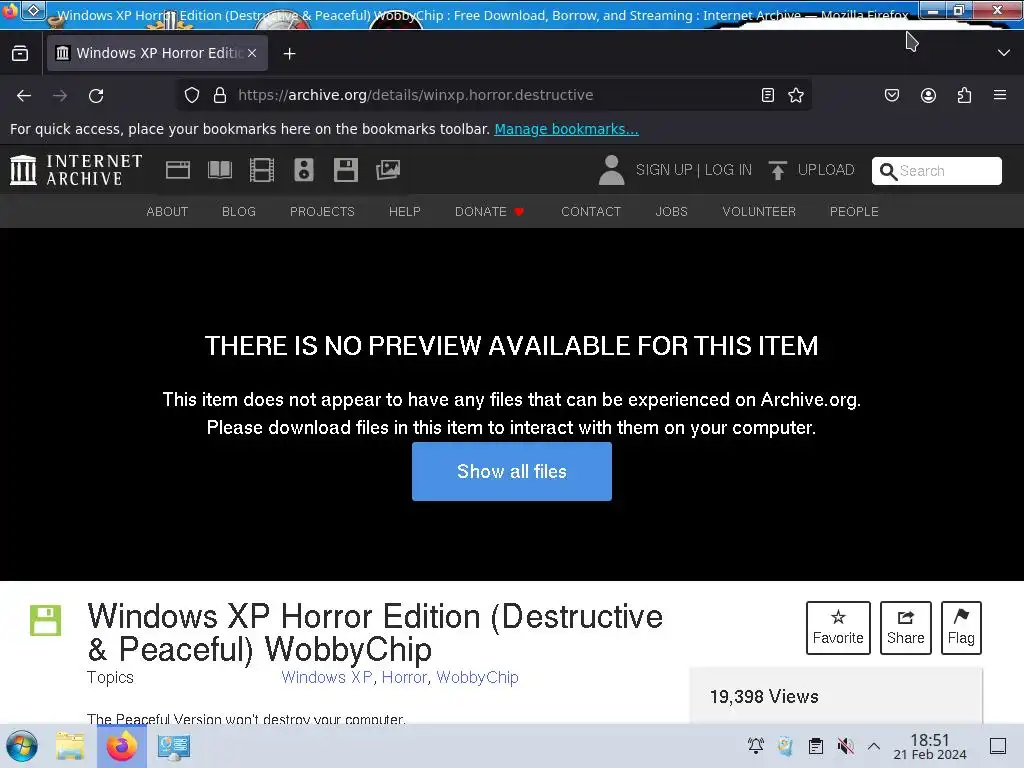The width and height of the screenshot is (1024, 768).
Task: Share this item
Action: (905, 628)
